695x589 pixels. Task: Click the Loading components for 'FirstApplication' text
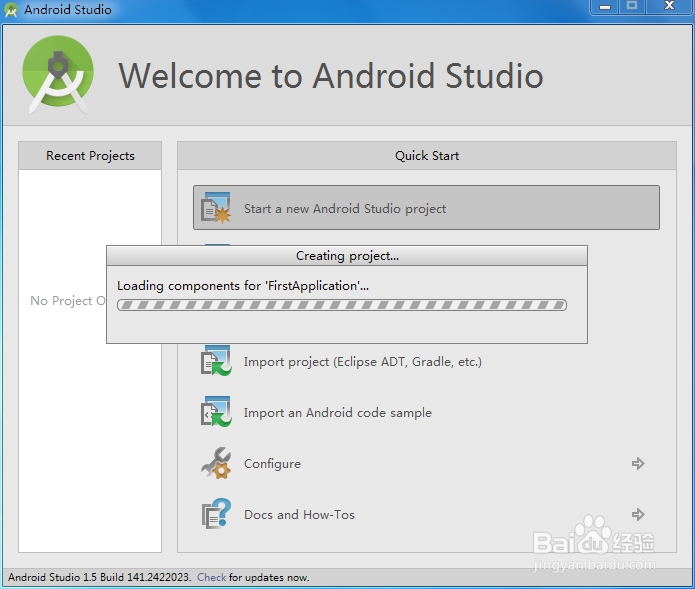tap(243, 286)
